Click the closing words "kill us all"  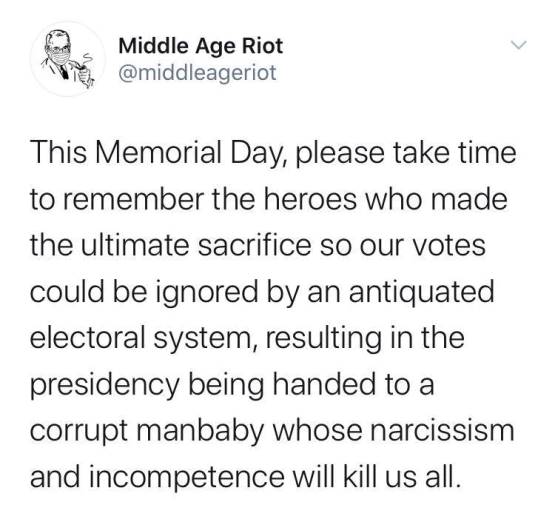pyautogui.click(x=402, y=477)
